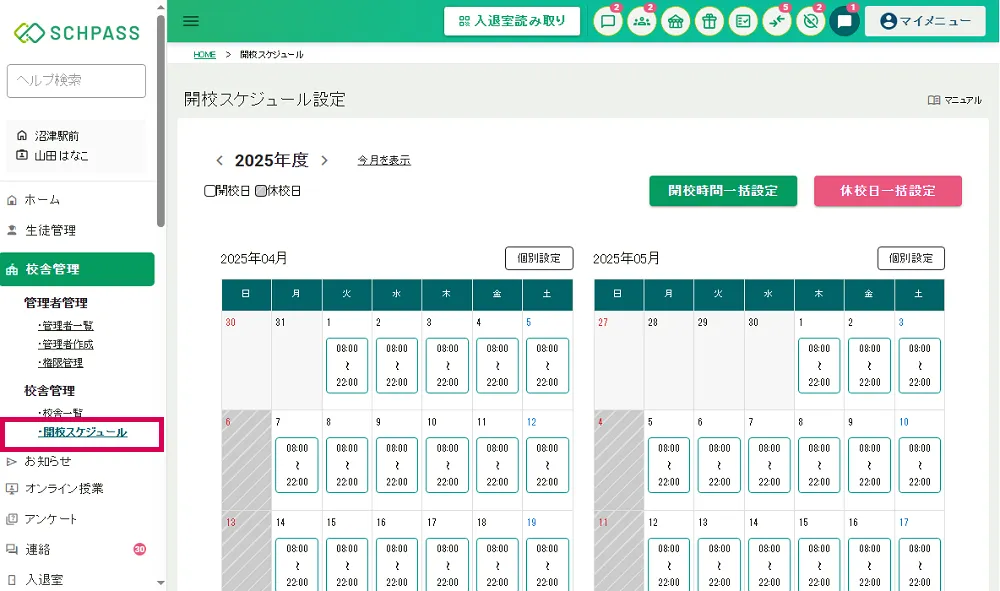Click the speech bubble outline icon in header
This screenshot has width=1000, height=591.
coord(608,22)
